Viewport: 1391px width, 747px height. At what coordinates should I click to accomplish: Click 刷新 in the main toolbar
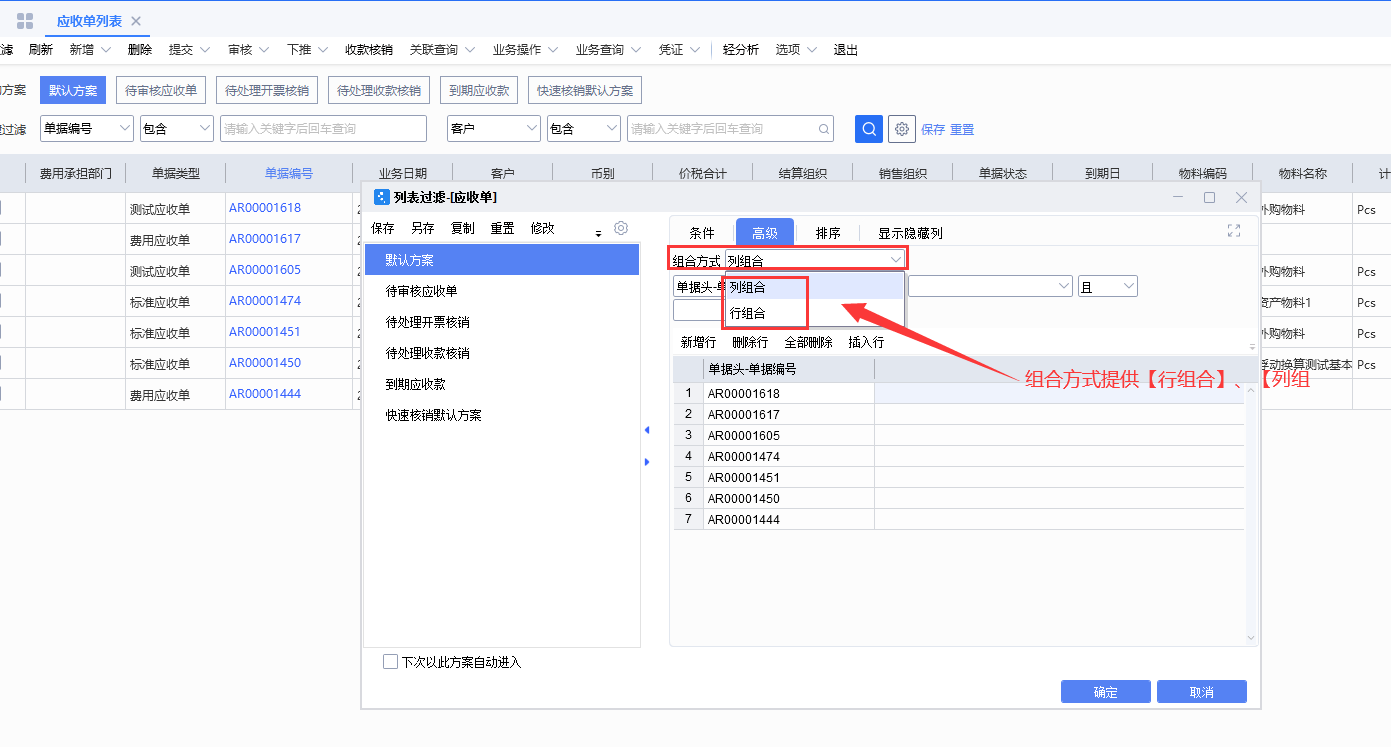coord(41,50)
